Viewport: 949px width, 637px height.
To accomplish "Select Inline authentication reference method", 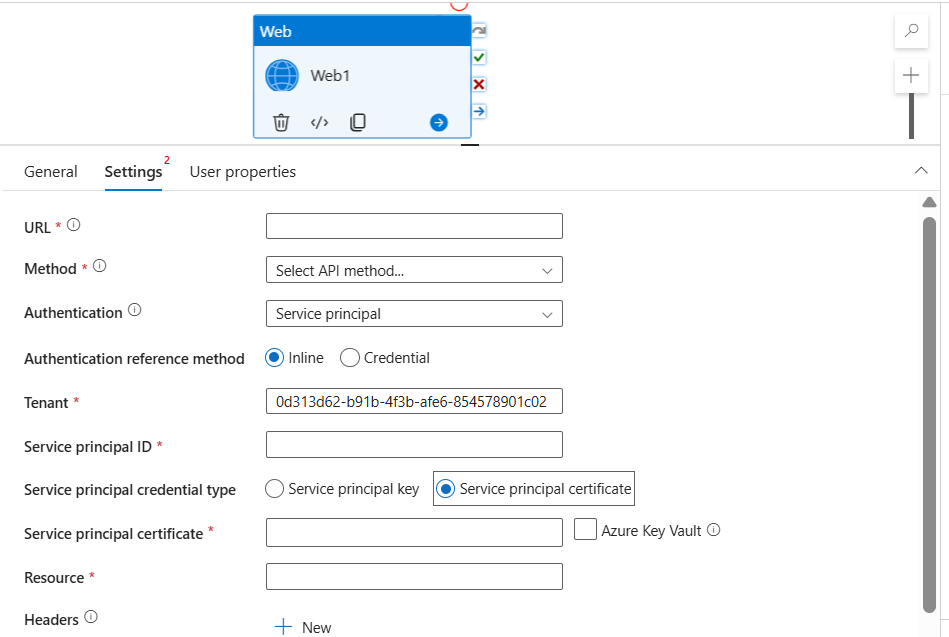I will [275, 358].
